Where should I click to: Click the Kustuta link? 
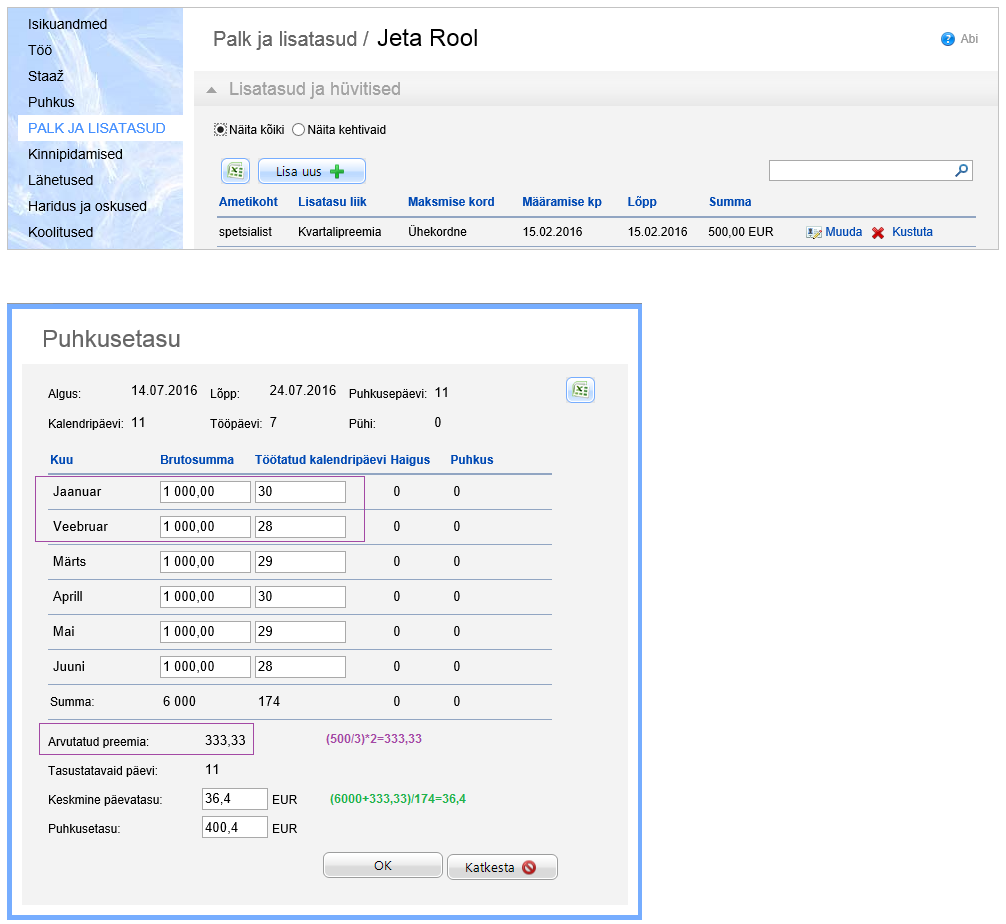pyautogui.click(x=912, y=232)
